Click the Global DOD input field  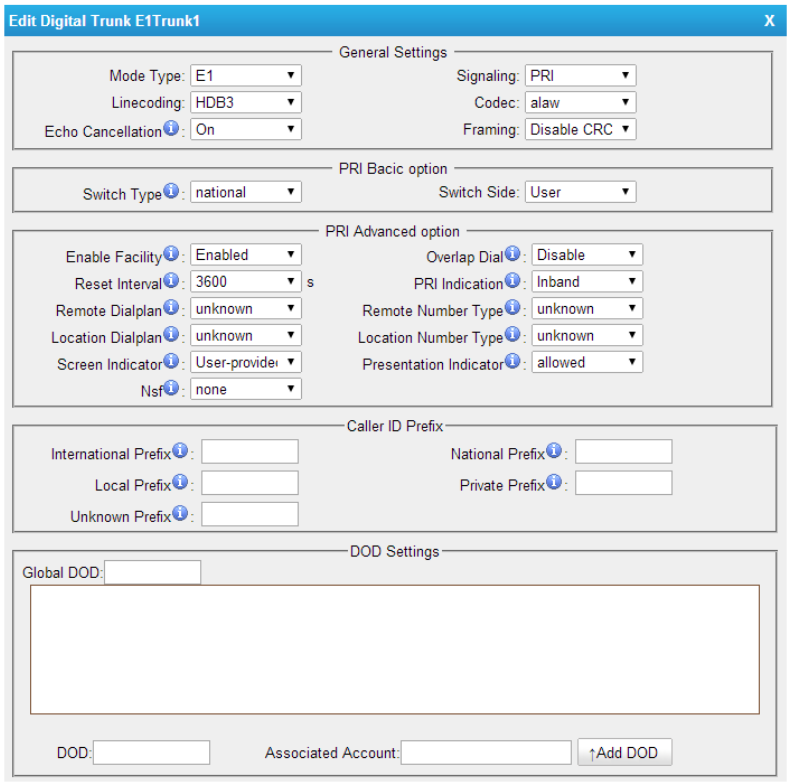153,572
